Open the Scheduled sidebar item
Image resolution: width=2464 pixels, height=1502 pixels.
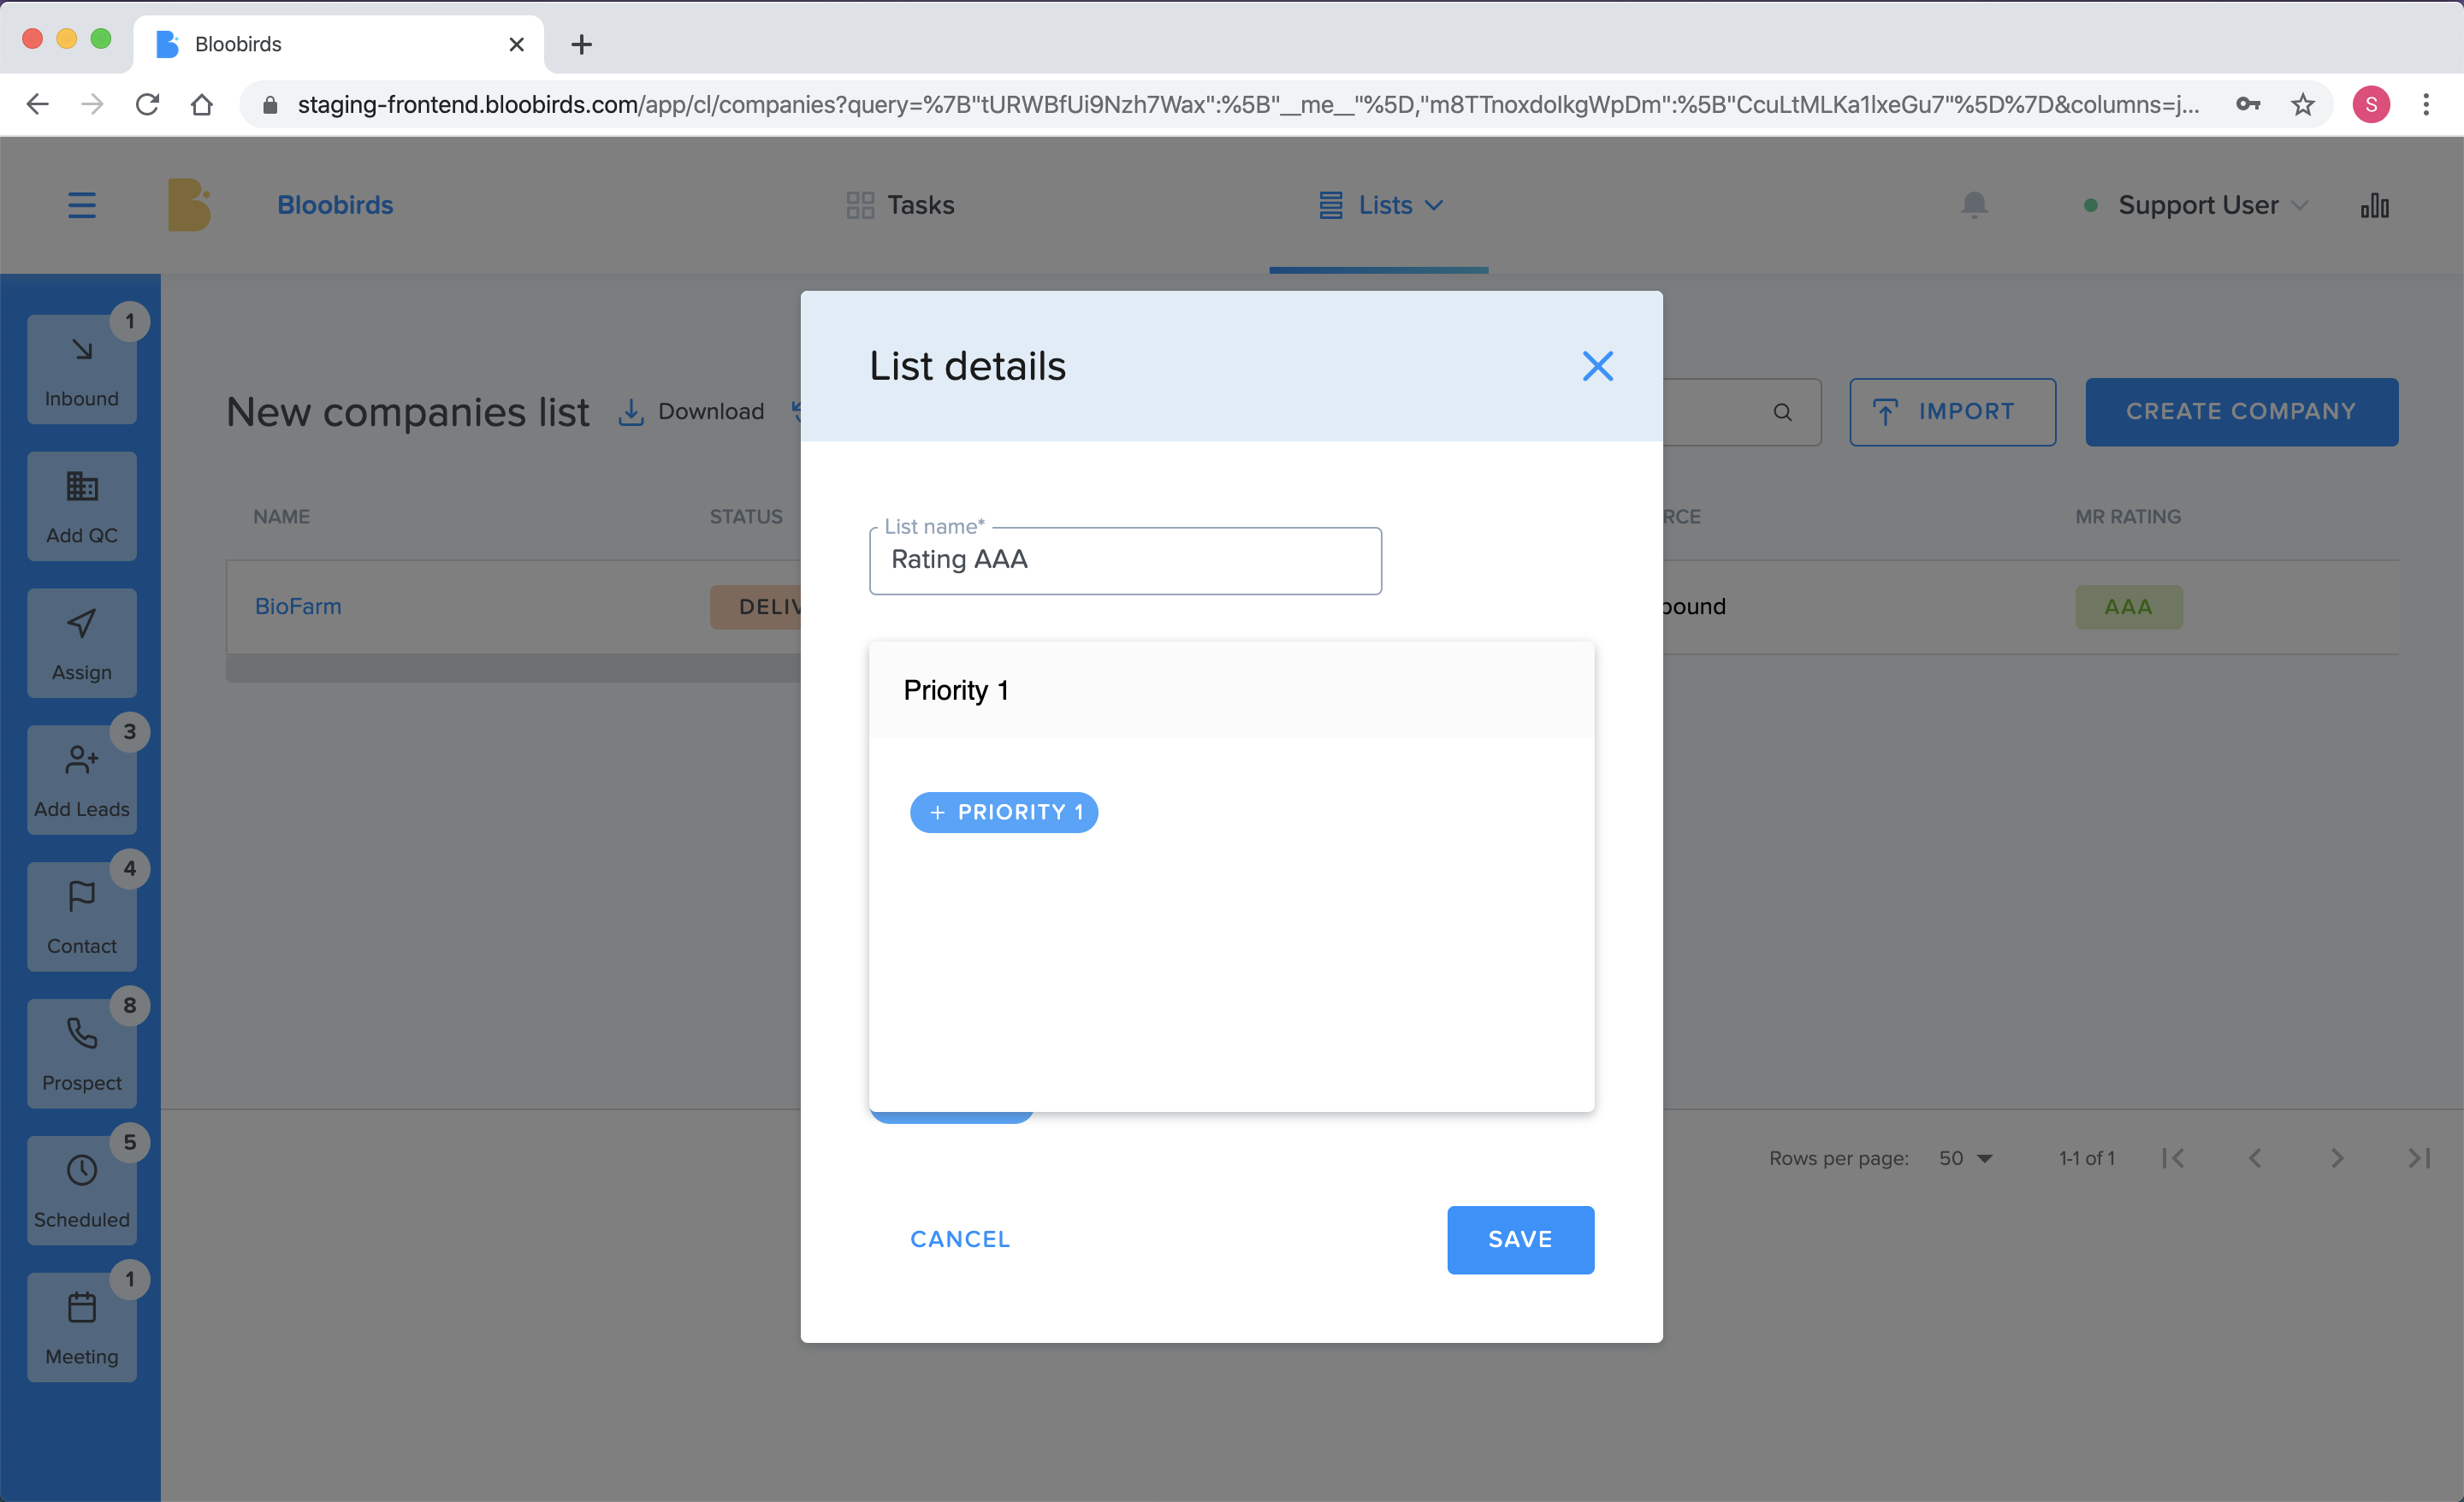[x=82, y=1191]
